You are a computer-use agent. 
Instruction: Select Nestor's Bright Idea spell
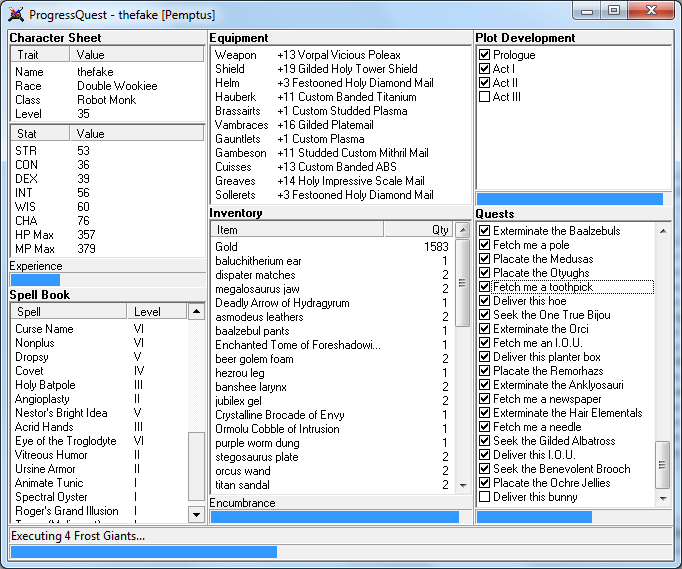coord(100,413)
